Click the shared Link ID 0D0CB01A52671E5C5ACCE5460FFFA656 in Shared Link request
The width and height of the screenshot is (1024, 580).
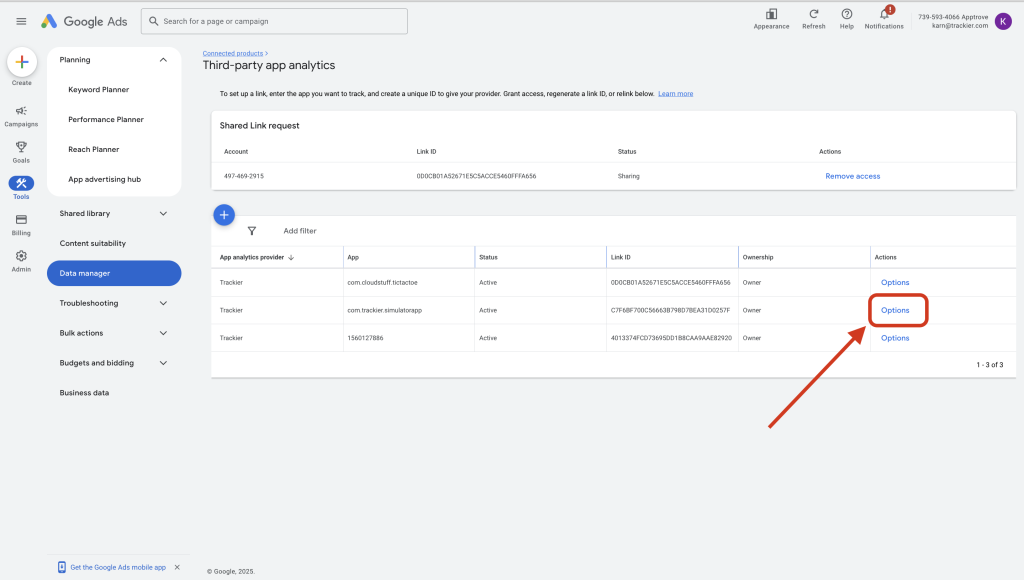476,176
